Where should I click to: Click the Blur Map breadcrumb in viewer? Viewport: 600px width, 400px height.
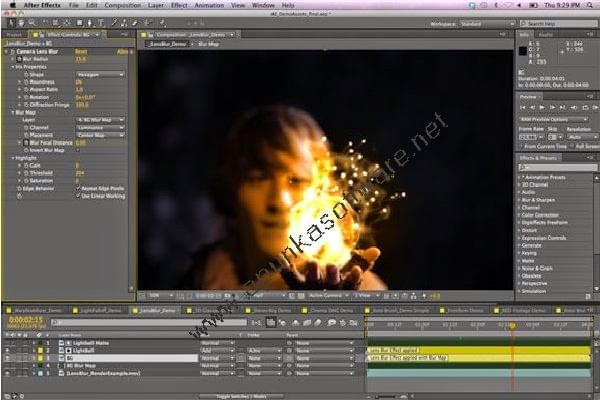(x=209, y=44)
